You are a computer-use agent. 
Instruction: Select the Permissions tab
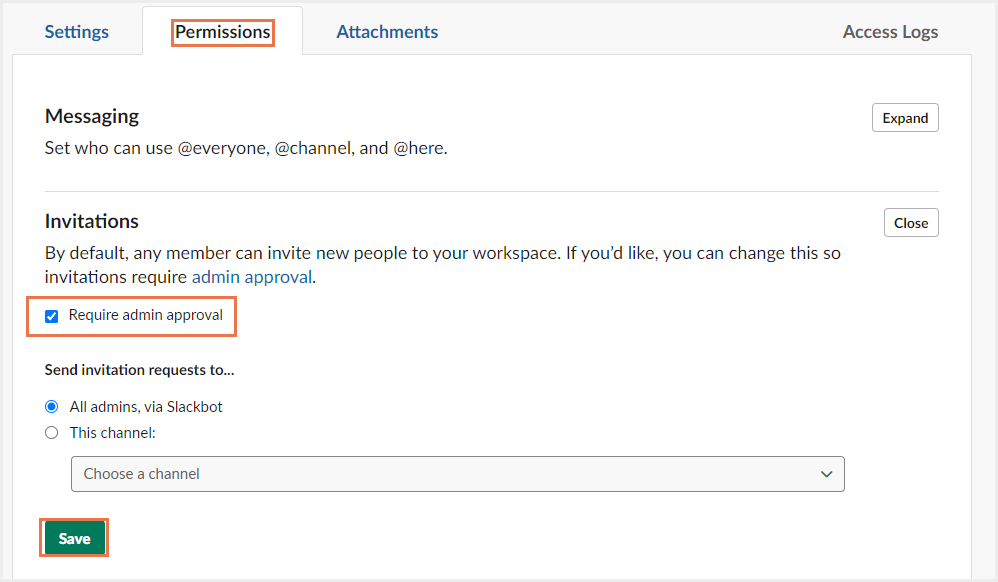tap(222, 32)
